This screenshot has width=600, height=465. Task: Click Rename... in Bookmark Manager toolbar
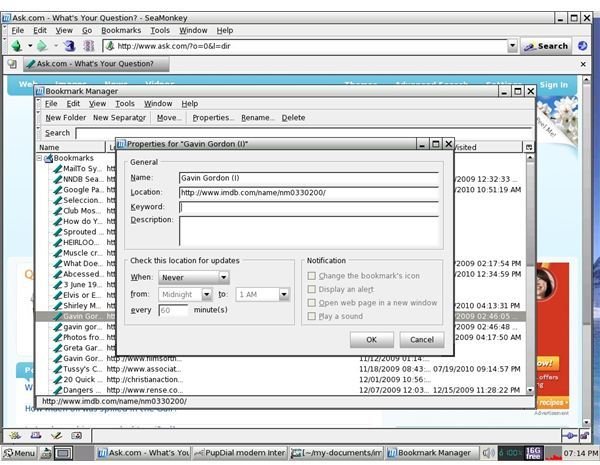pyautogui.click(x=258, y=118)
